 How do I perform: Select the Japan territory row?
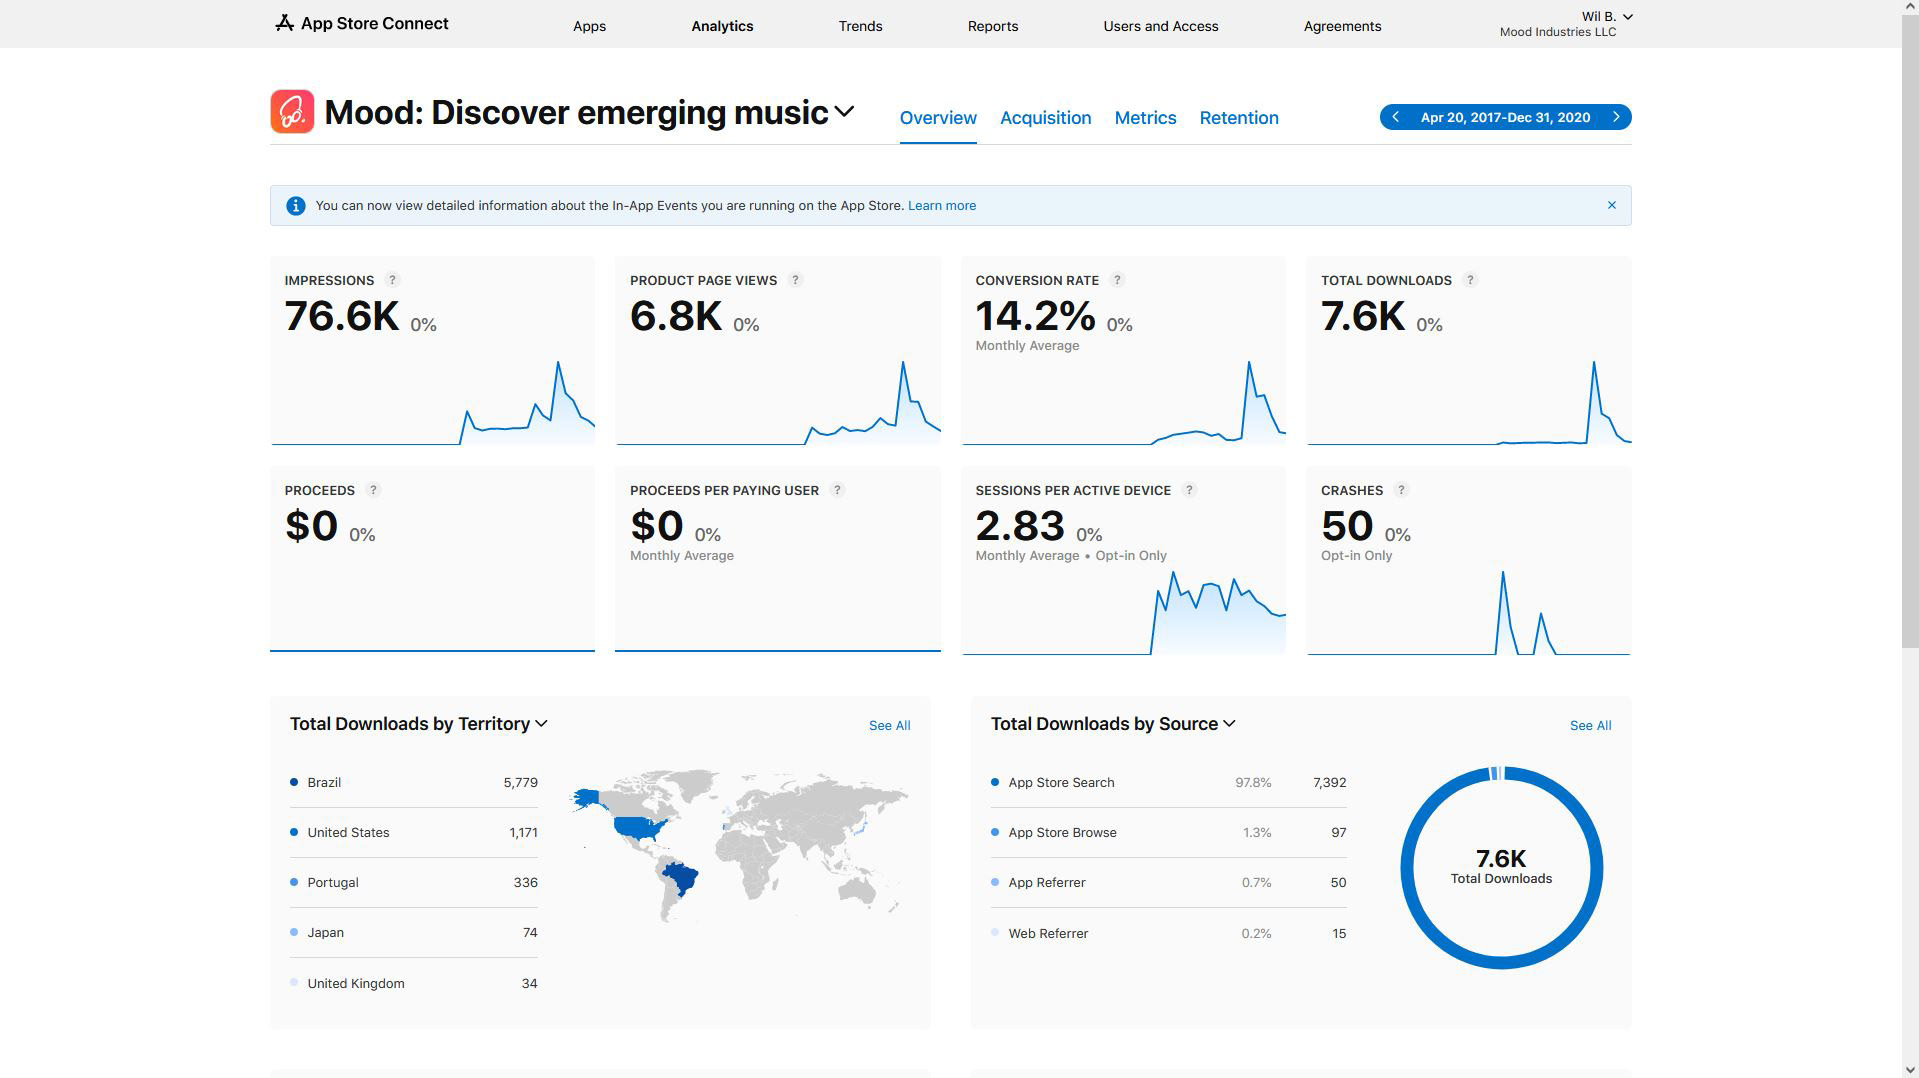click(x=413, y=933)
